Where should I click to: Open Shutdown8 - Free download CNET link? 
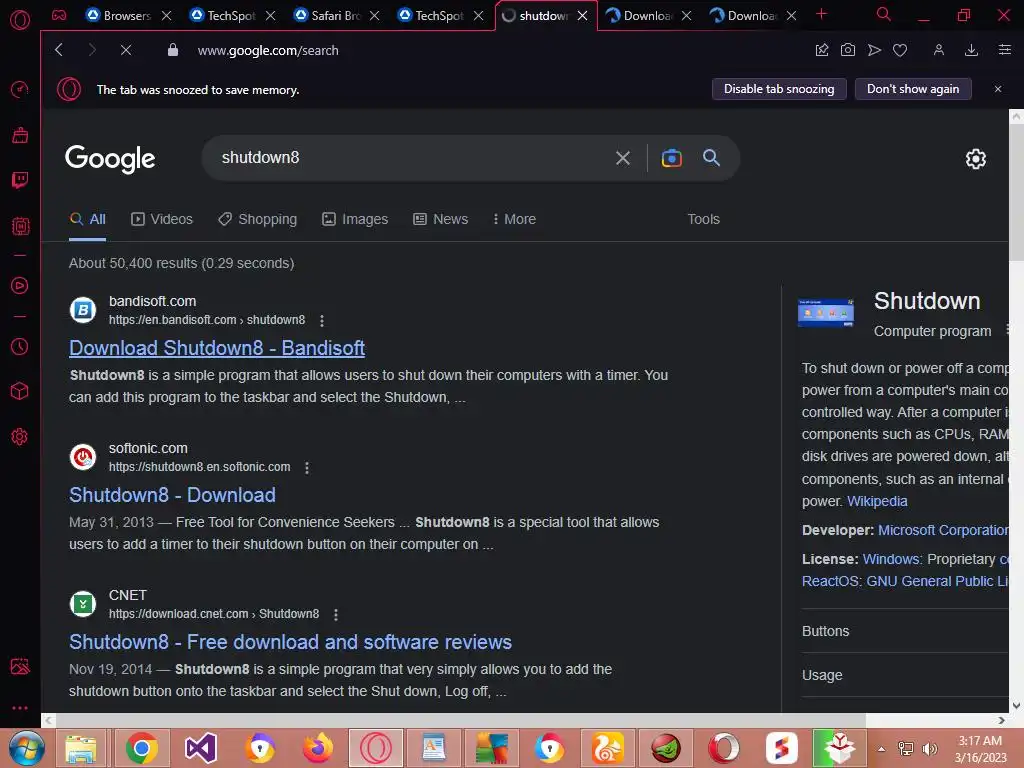tap(291, 642)
